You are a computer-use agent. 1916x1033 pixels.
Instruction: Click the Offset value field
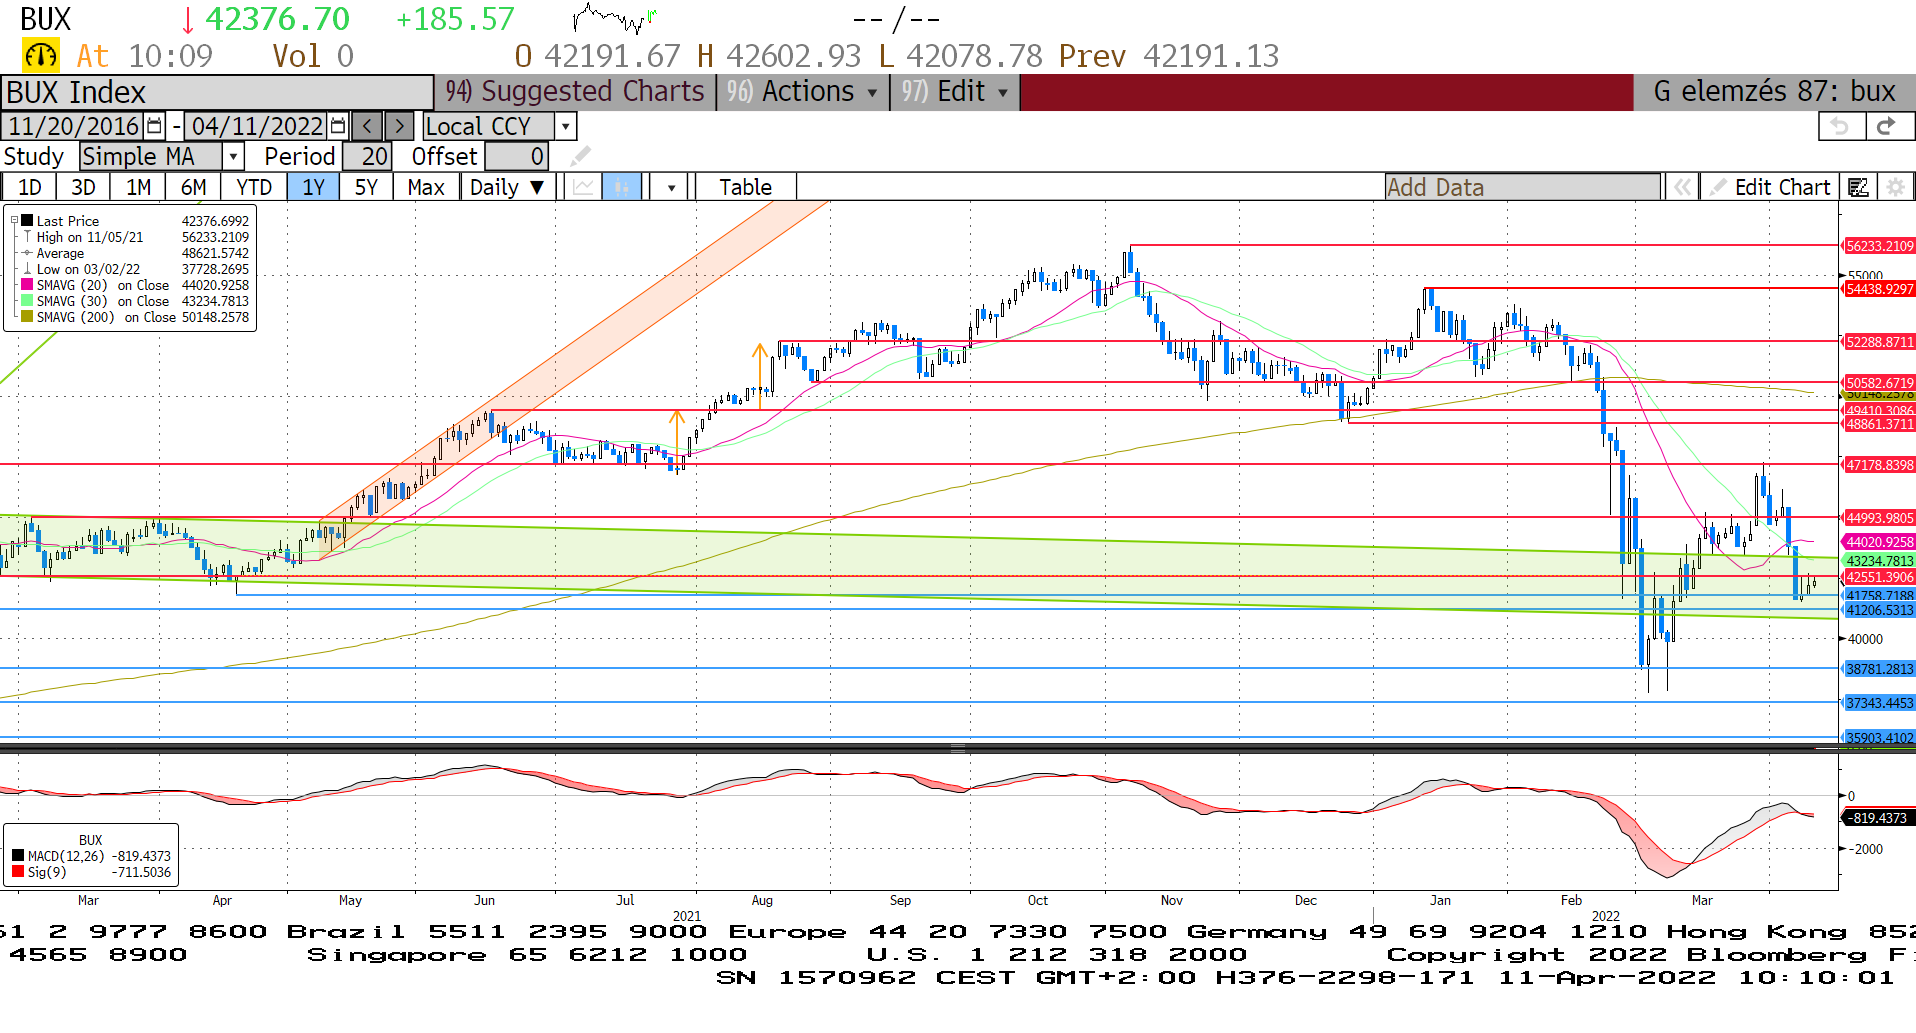(516, 156)
